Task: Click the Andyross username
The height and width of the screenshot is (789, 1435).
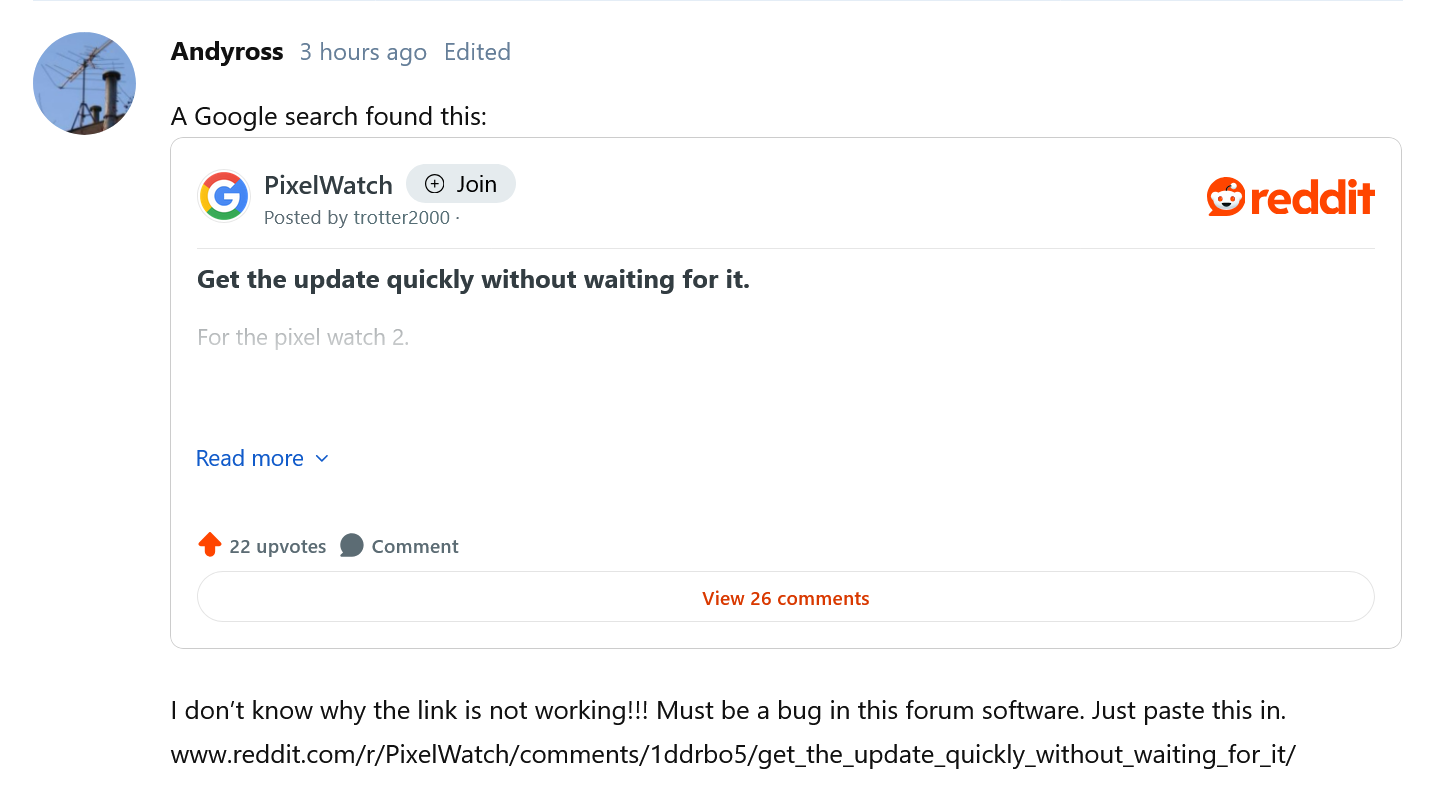Action: [x=227, y=52]
